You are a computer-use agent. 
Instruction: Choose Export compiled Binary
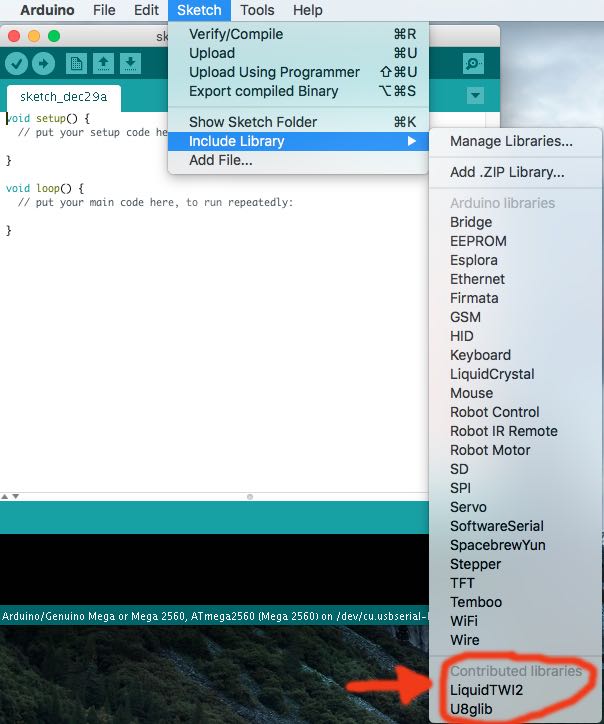click(263, 91)
